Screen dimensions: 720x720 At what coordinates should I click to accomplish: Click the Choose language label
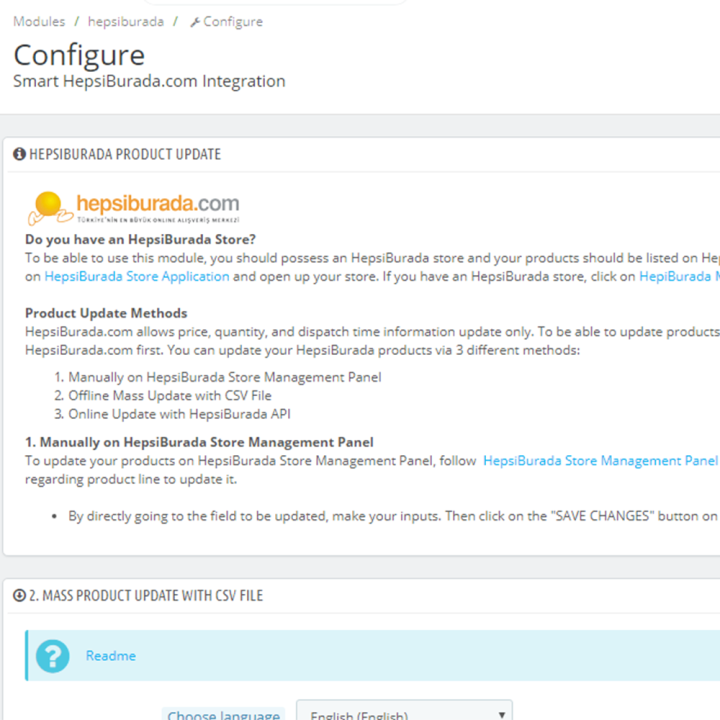click(224, 714)
